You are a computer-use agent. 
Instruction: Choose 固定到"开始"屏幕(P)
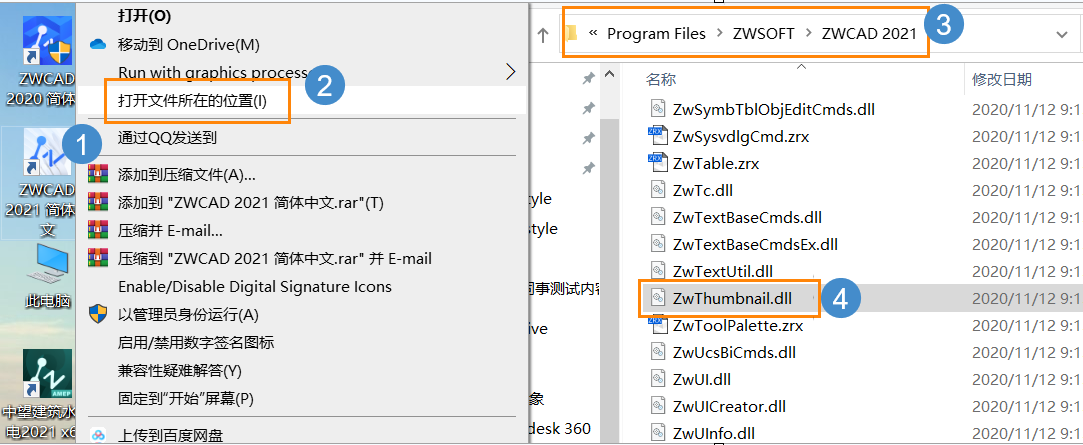coord(186,399)
